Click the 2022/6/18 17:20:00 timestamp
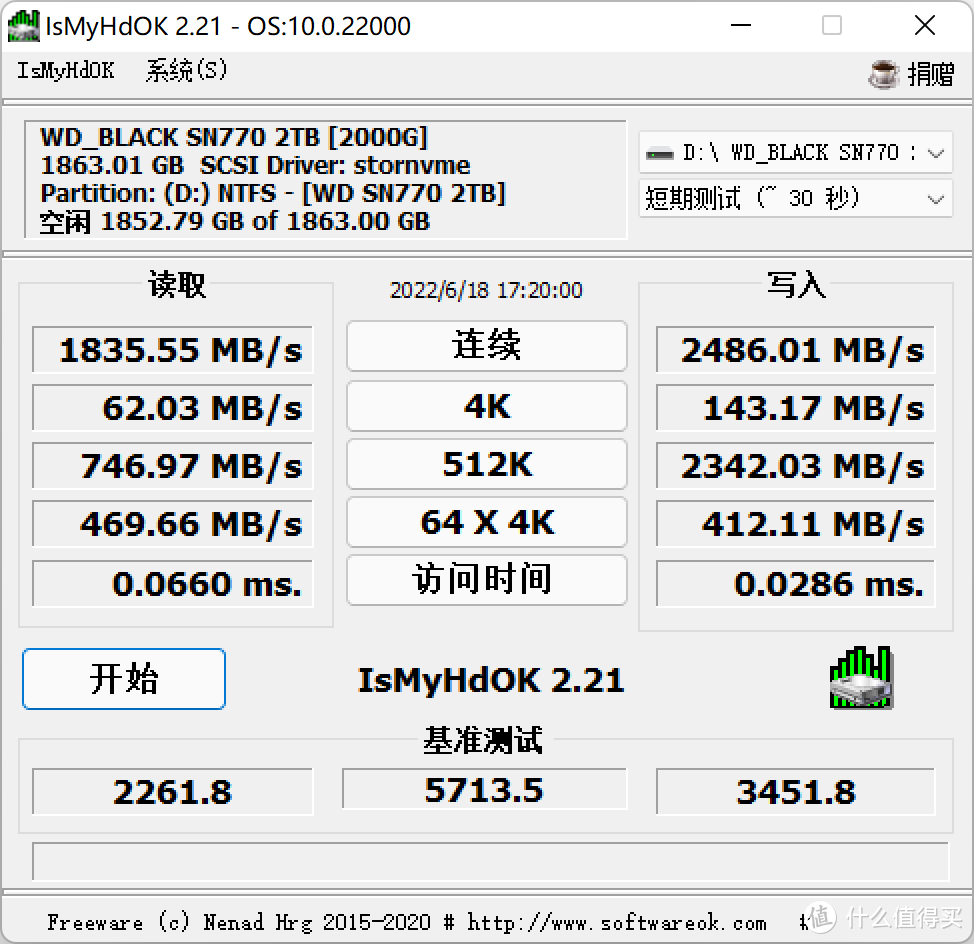 tap(486, 290)
